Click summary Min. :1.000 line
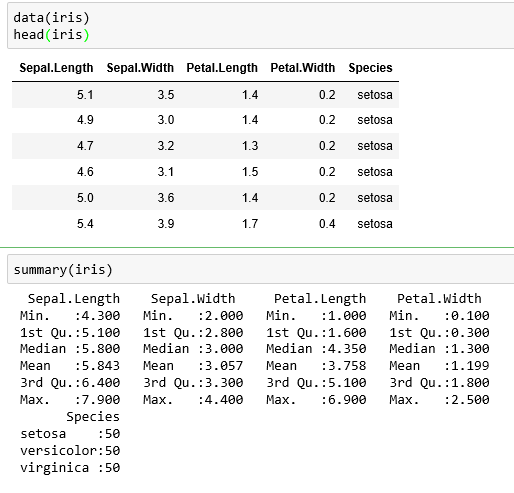Image resolution: width=514 pixels, height=493 pixels. (316, 316)
